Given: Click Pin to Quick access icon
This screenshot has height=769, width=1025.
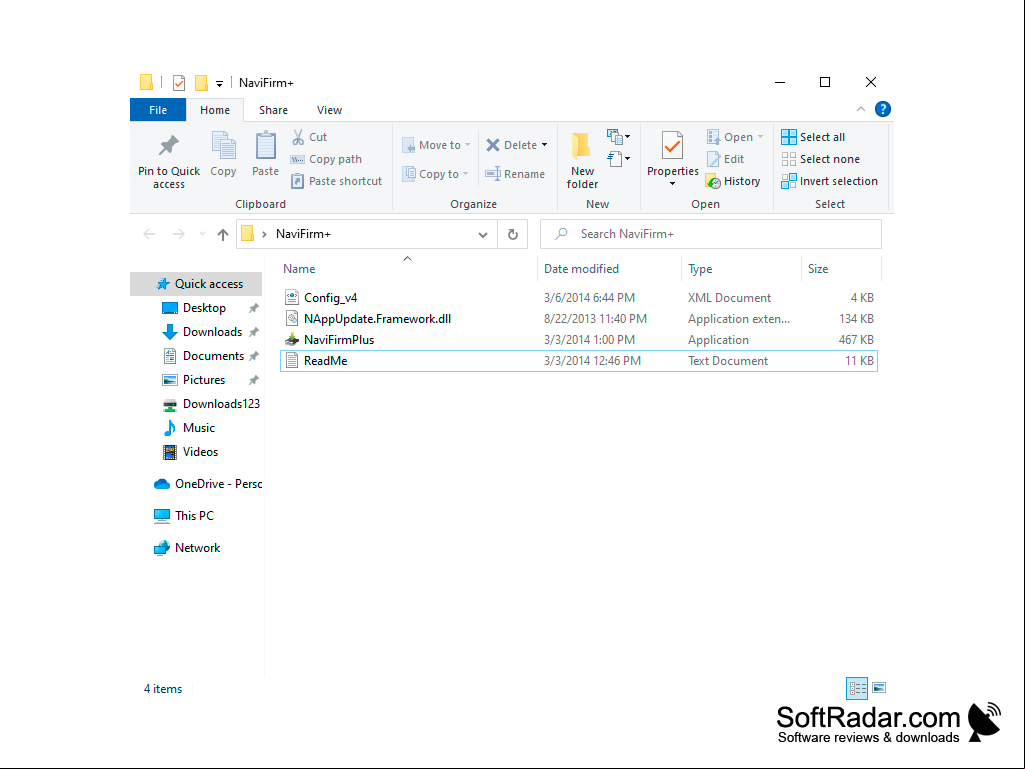Looking at the screenshot, I should click(169, 145).
